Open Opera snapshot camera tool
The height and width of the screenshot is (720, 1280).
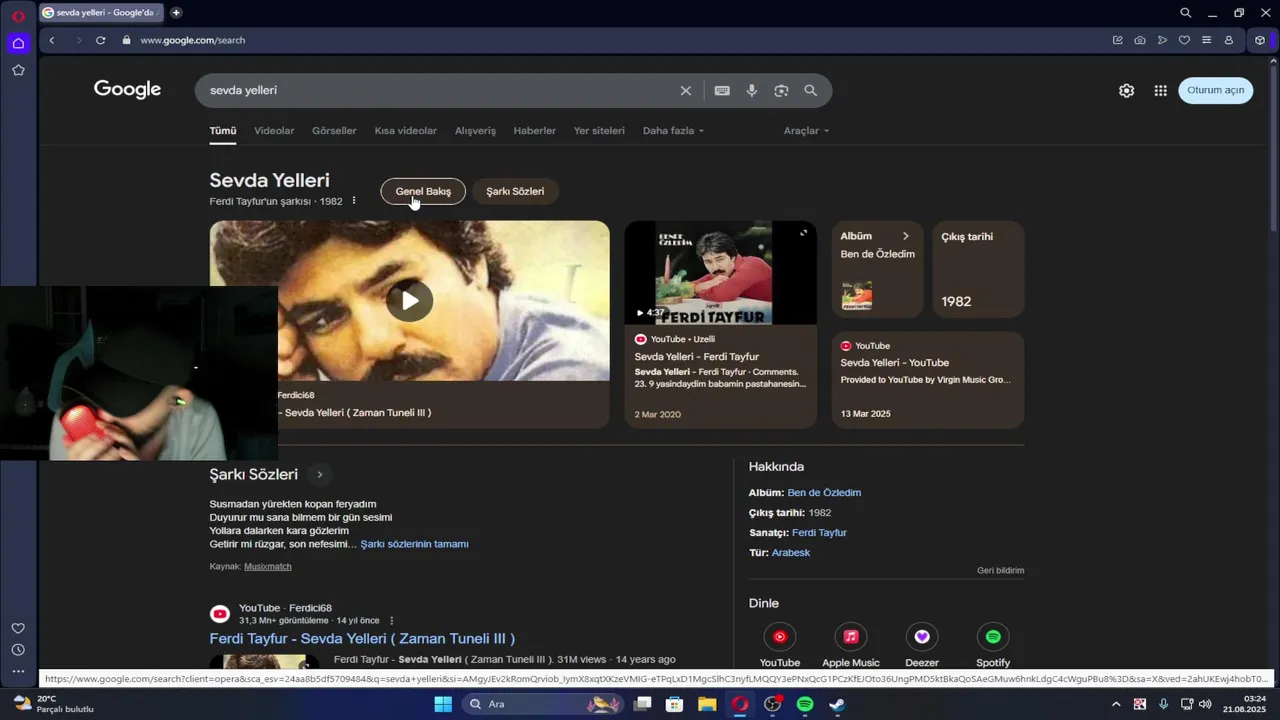[x=1140, y=40]
